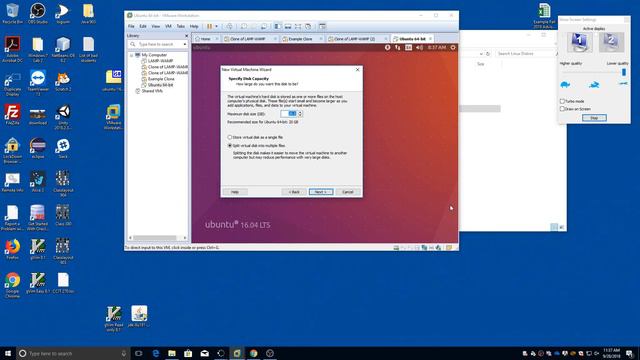Open the OBS Studio desktop shortcut
Image resolution: width=640 pixels, height=360 pixels.
click(38, 13)
